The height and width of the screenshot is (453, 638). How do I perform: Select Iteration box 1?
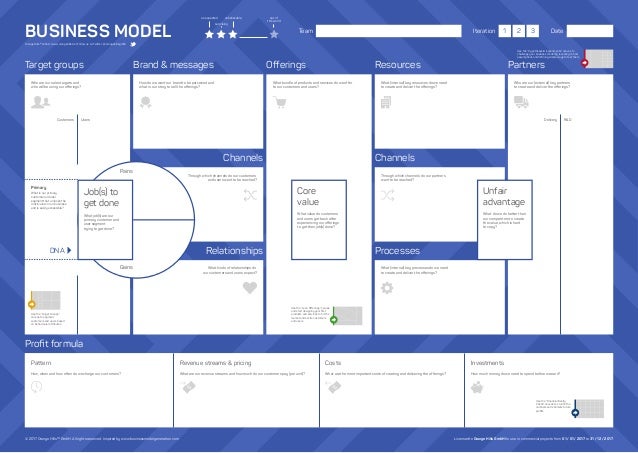505,31
